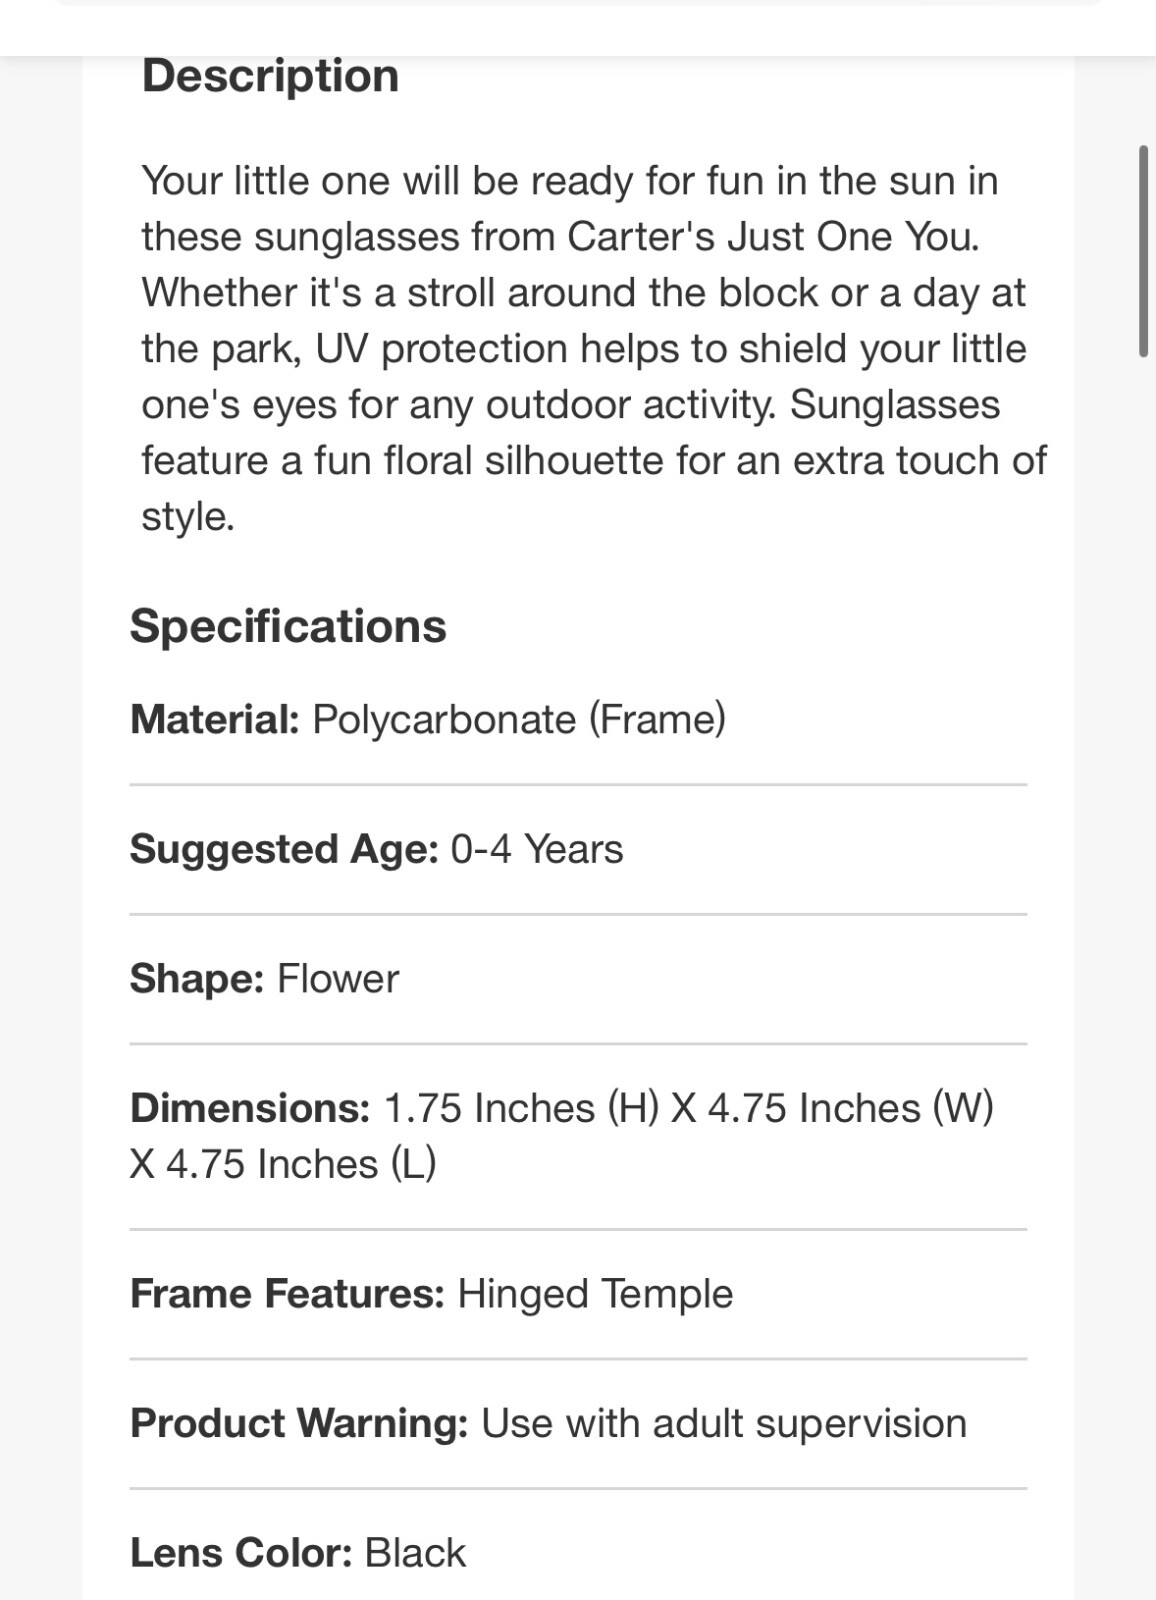Click the words UV protection in description
Viewport: 1156px width, 1600px height.
click(x=442, y=349)
